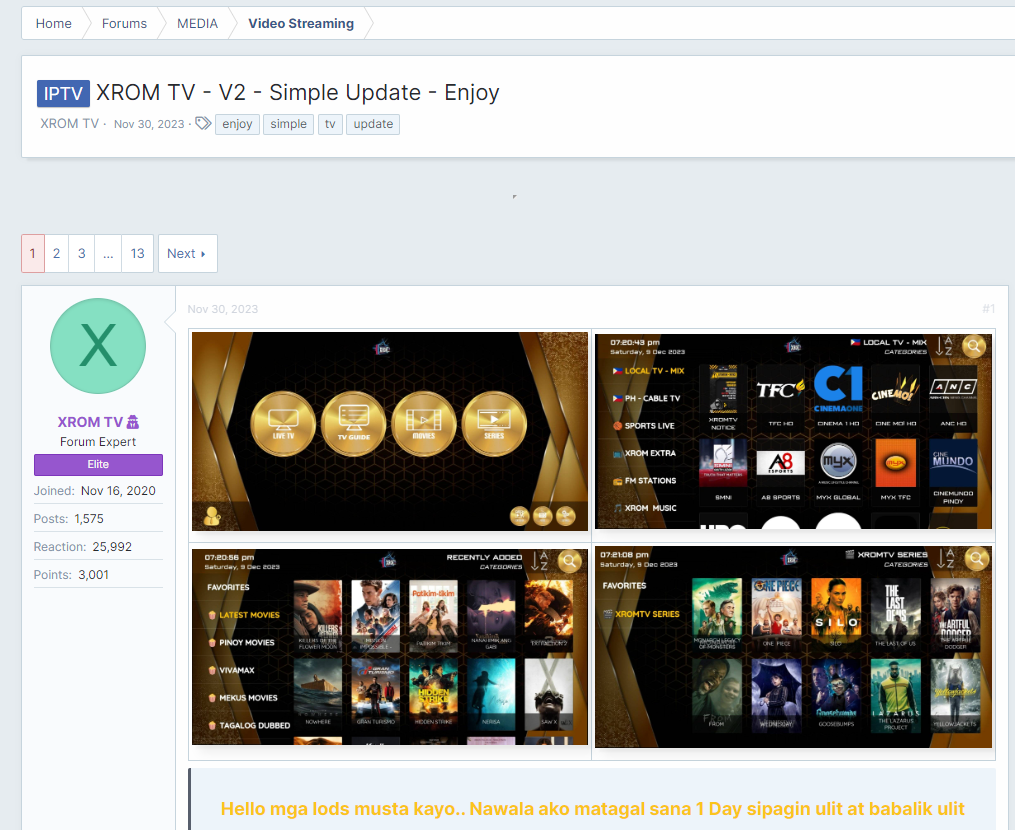Select the 'simple' tag
This screenshot has height=830, width=1015.
click(x=288, y=124)
